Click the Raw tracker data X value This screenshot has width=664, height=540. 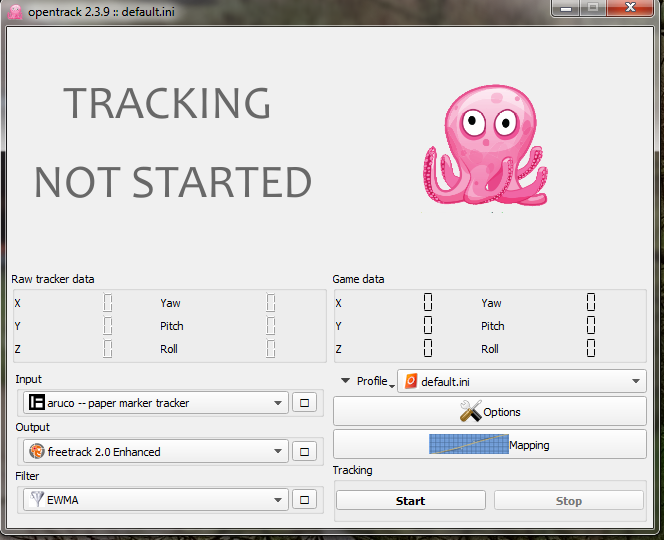coord(108,303)
